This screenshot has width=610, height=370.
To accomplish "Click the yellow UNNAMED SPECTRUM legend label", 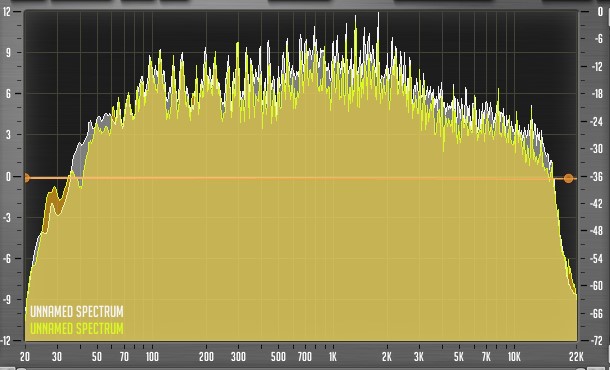I will click(77, 329).
